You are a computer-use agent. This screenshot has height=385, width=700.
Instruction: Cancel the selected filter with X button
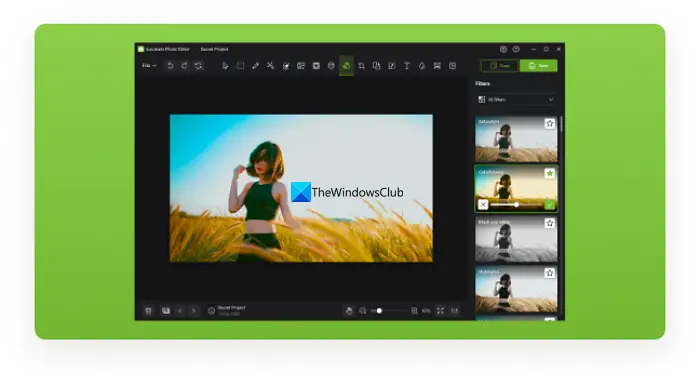483,205
